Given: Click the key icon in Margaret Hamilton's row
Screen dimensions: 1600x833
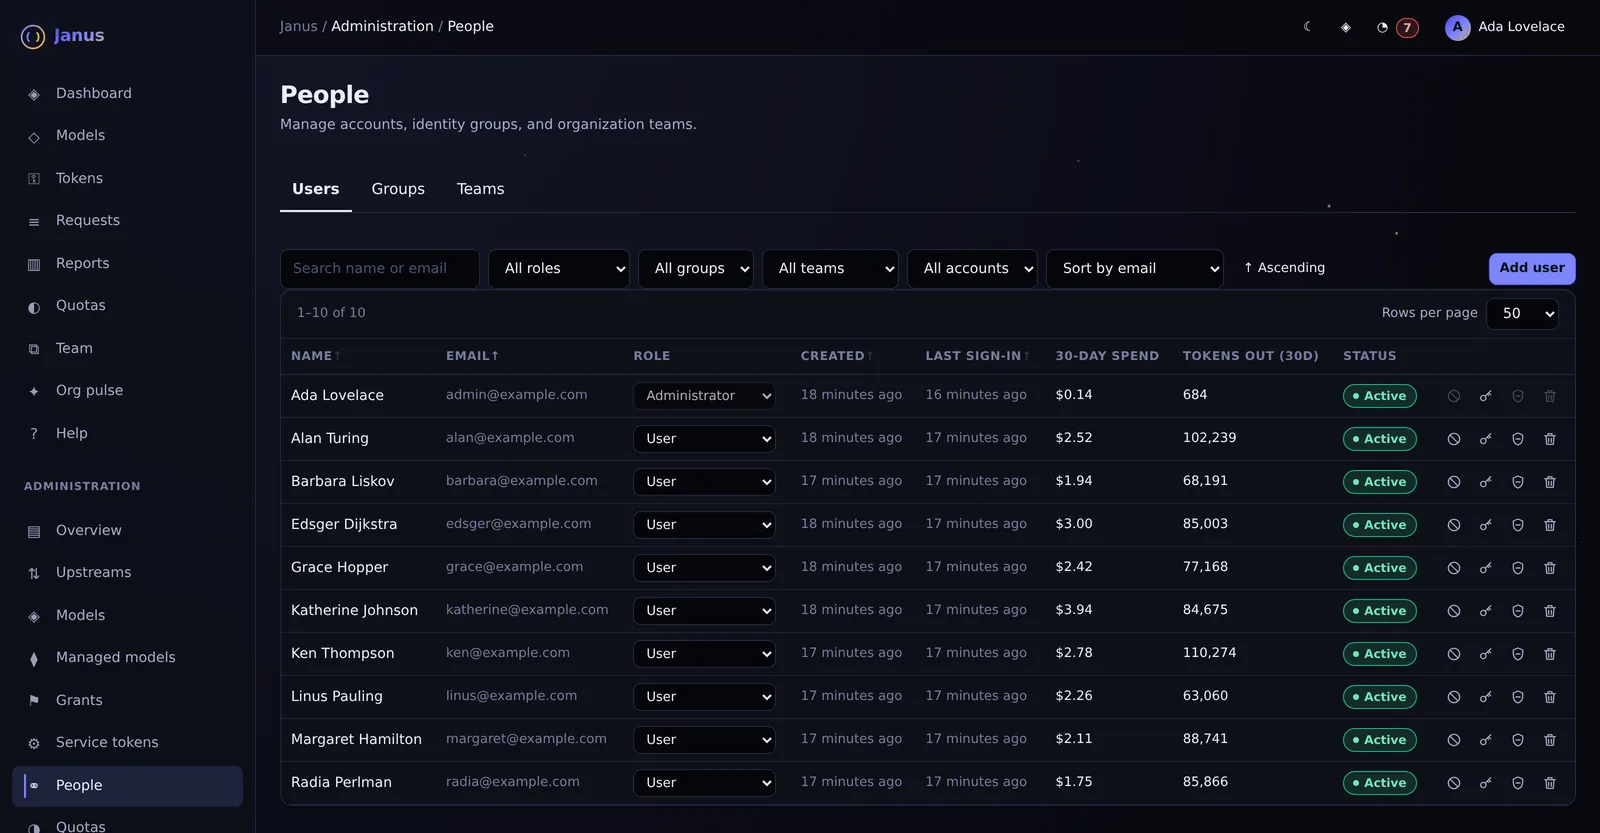Looking at the screenshot, I should tap(1486, 740).
